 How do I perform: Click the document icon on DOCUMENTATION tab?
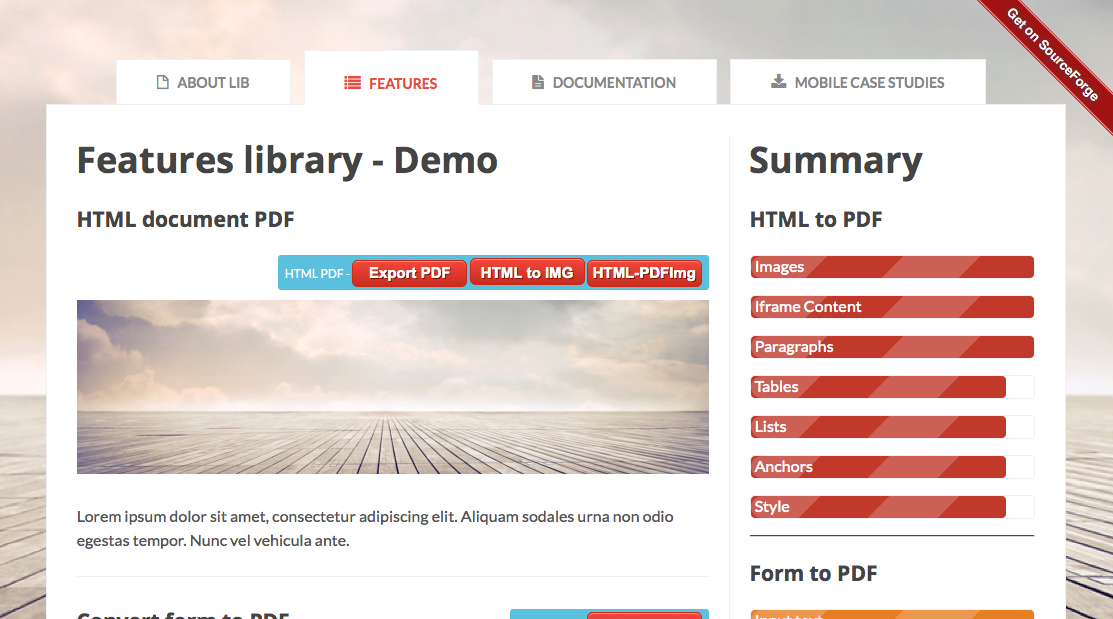[536, 82]
